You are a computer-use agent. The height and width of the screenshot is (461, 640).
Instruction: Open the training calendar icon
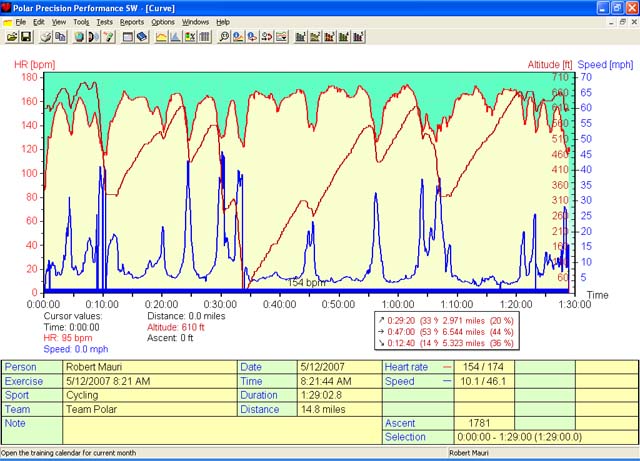[128, 37]
